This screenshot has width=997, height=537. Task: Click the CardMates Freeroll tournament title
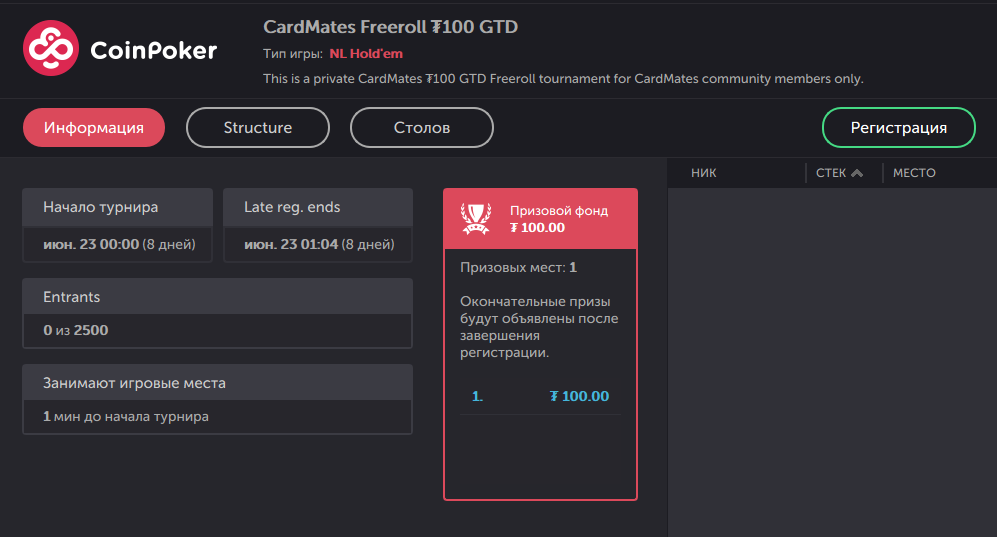[390, 27]
